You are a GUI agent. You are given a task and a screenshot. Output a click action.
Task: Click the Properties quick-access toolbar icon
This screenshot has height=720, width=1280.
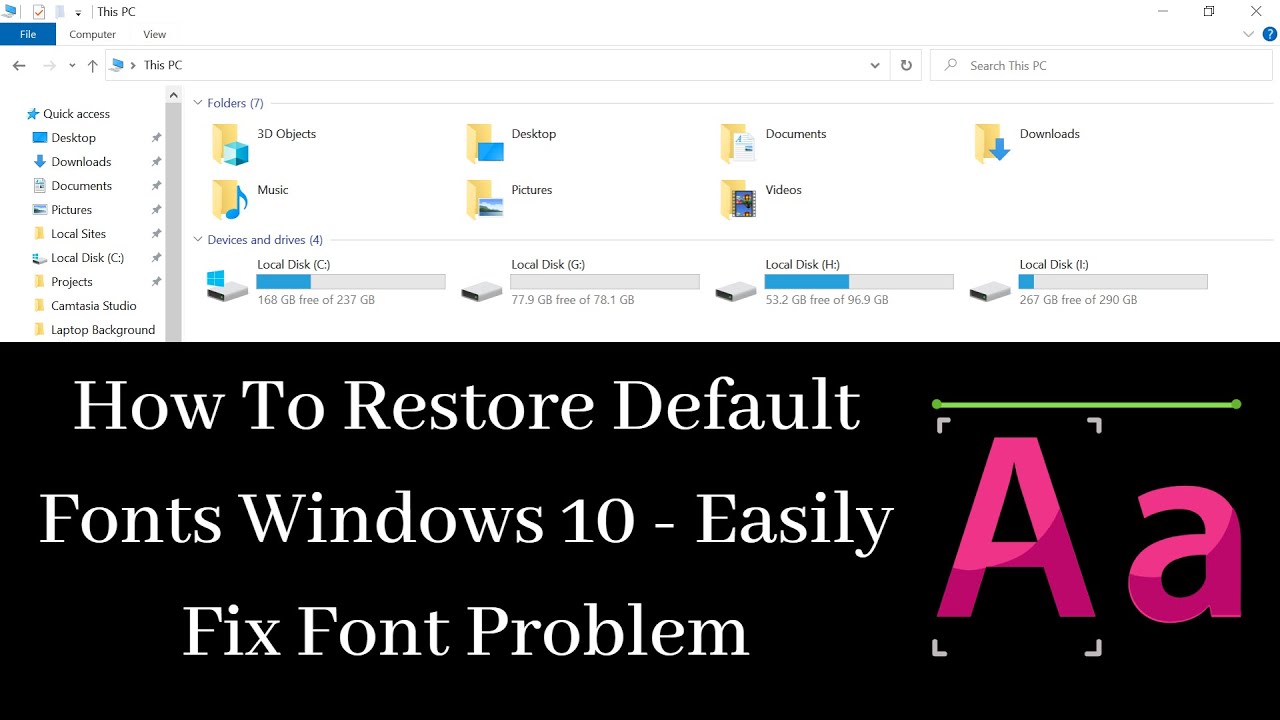[39, 12]
